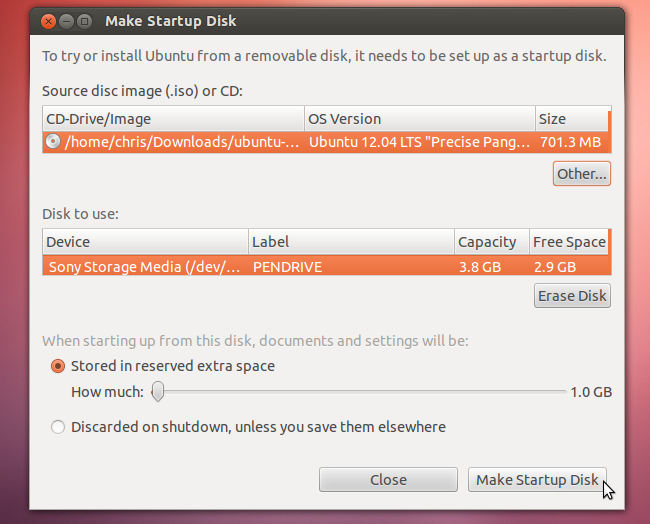Sort disks by Capacity column header

click(x=489, y=242)
